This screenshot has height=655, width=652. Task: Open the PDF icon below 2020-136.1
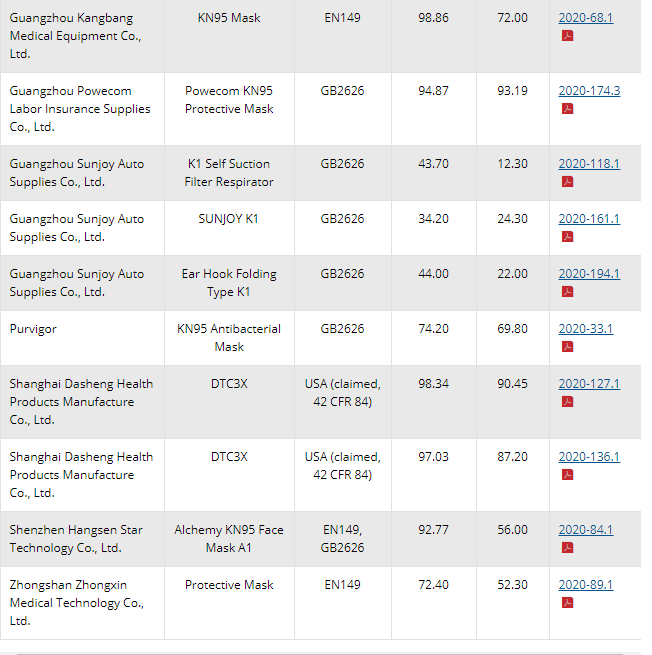coord(567,475)
